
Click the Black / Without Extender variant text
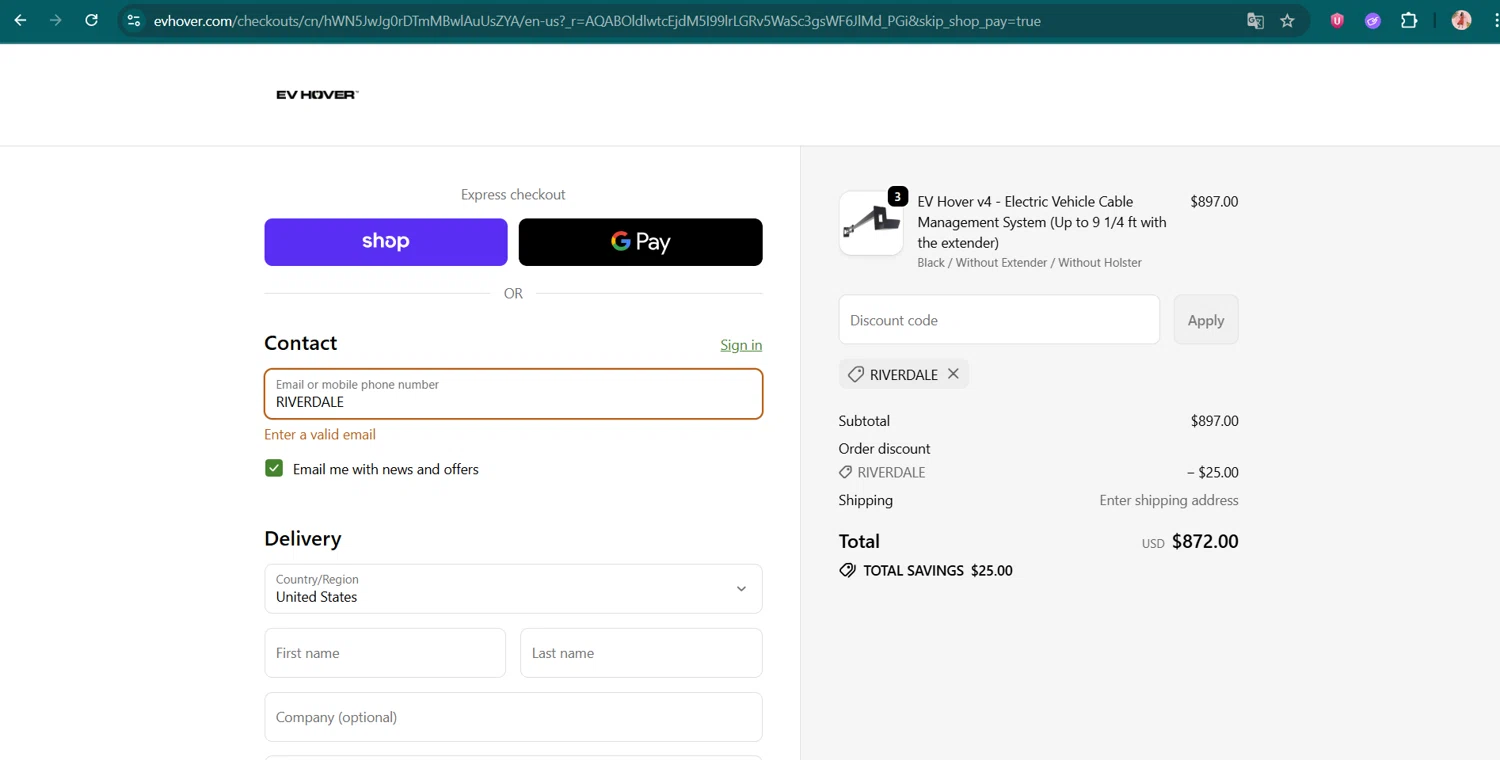1029,263
